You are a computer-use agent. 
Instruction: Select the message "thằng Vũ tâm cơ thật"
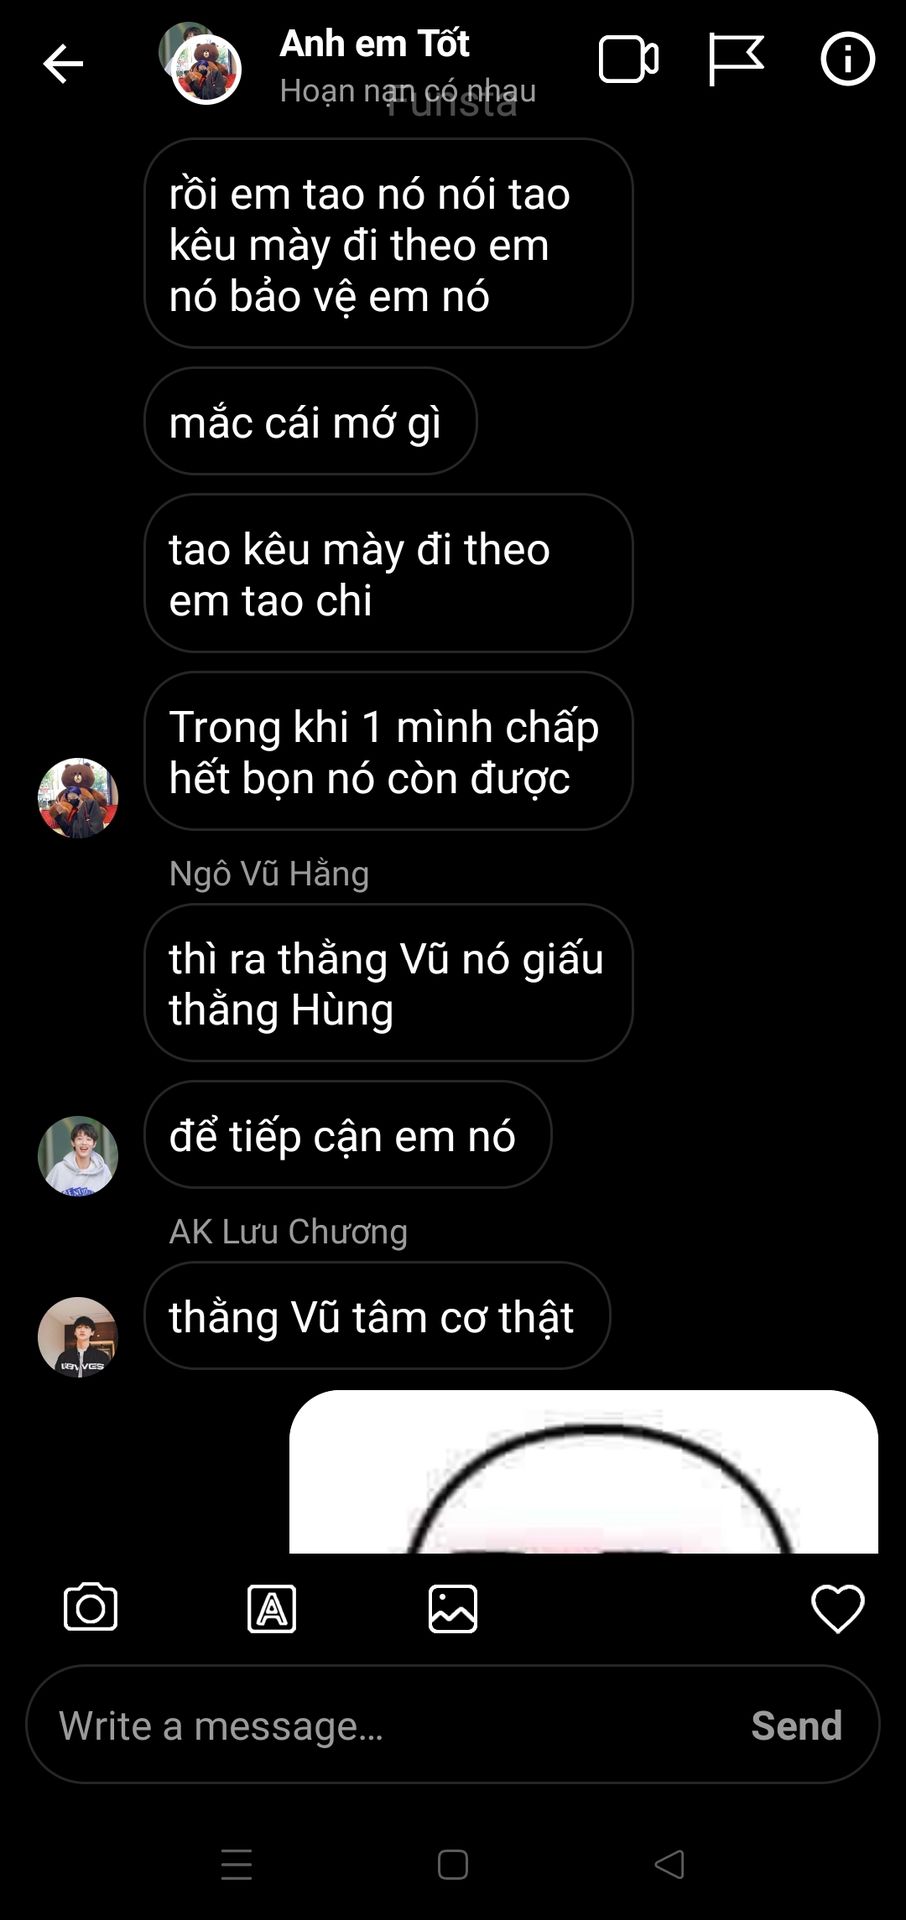pos(377,1315)
